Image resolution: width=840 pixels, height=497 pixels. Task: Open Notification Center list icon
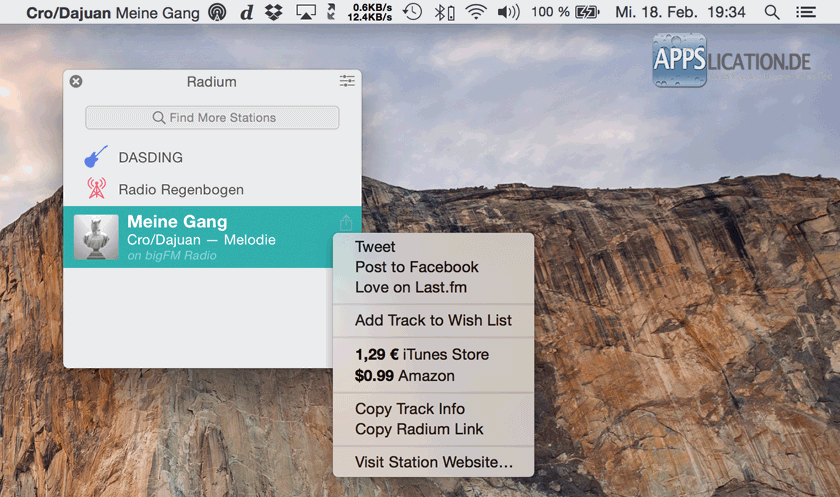pyautogui.click(x=806, y=12)
